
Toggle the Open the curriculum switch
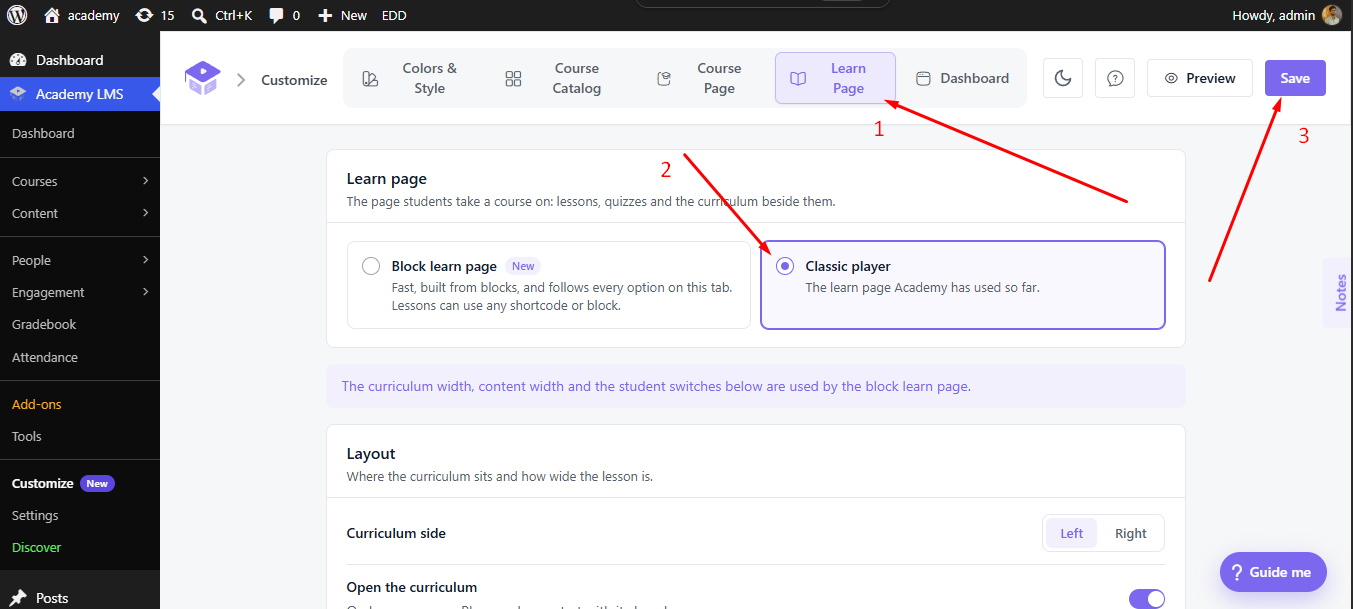1147,598
